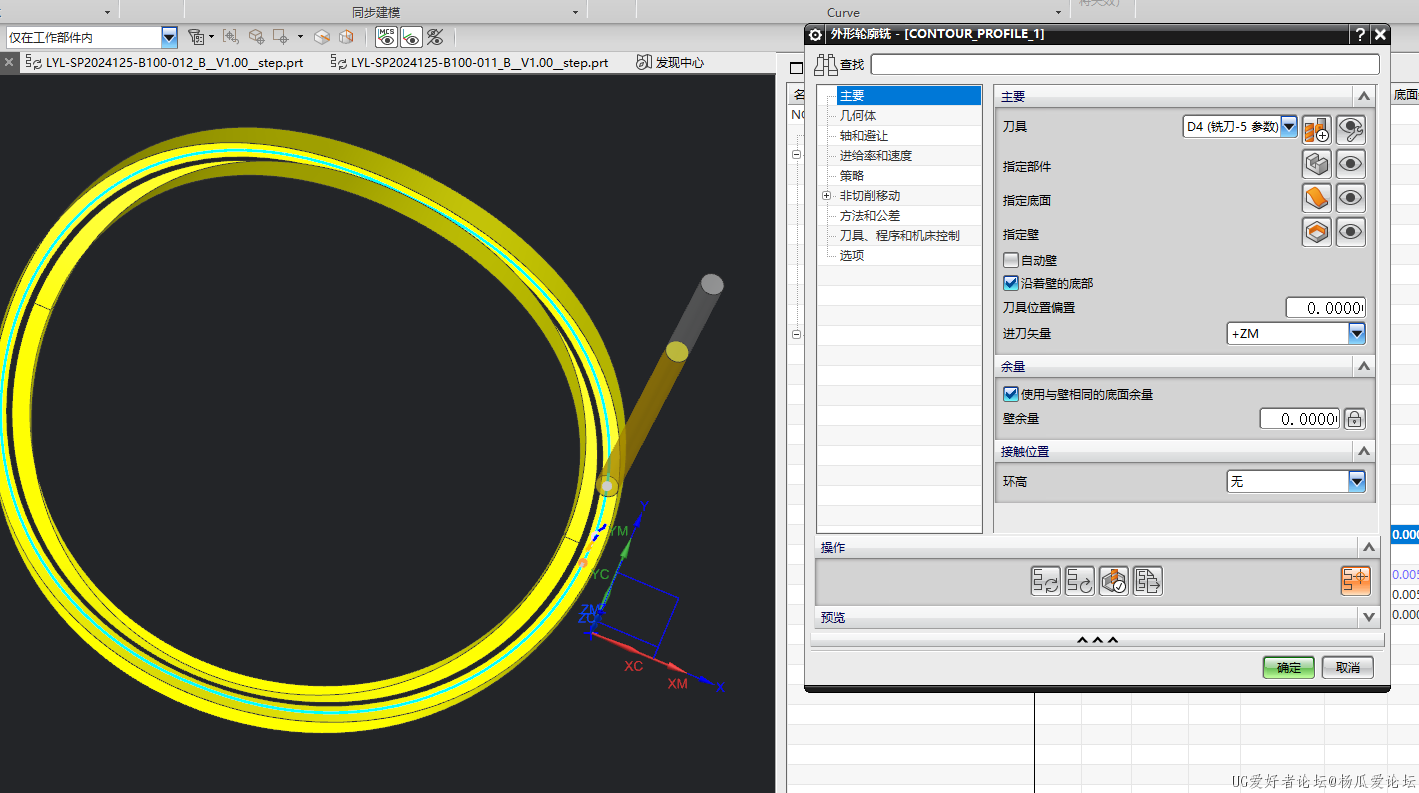Screen dimensions: 1419x793
Task: Collapse the 接触位置 section
Action: (x=1365, y=452)
